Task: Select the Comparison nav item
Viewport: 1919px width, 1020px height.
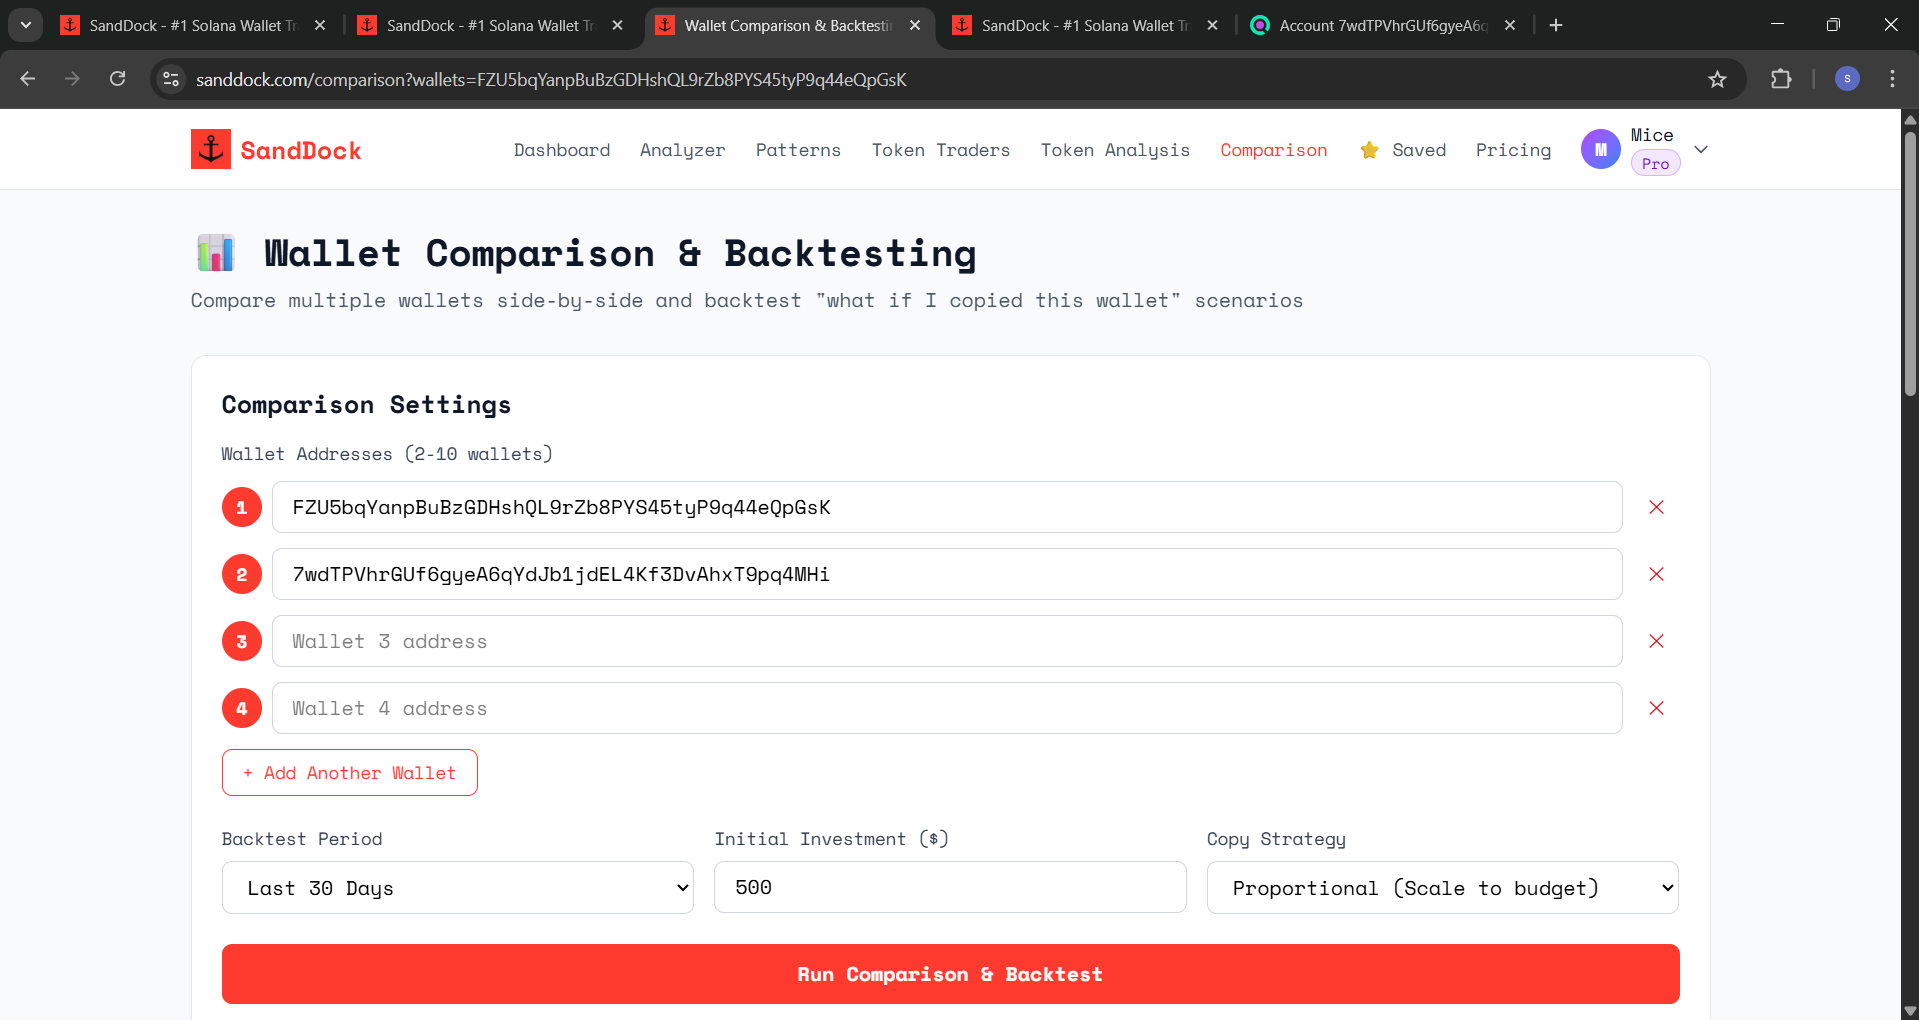Action: coord(1274,150)
